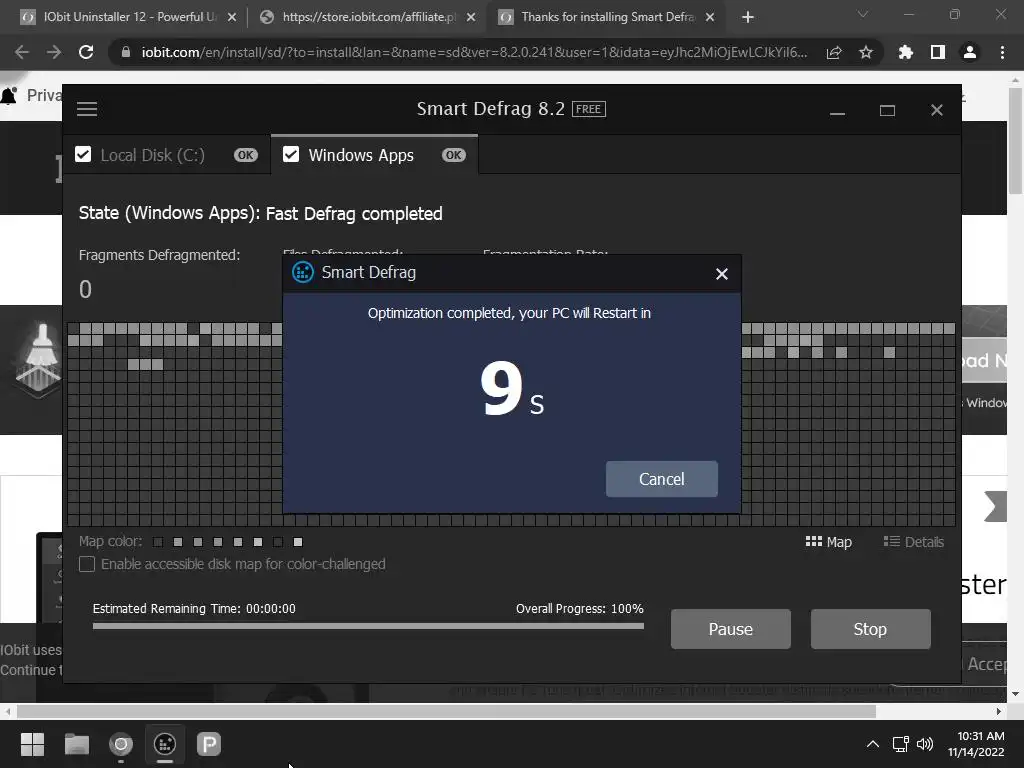1024x768 pixels.
Task: Click the Smart Defrag logo in dialog
Action: pyautogui.click(x=302, y=272)
